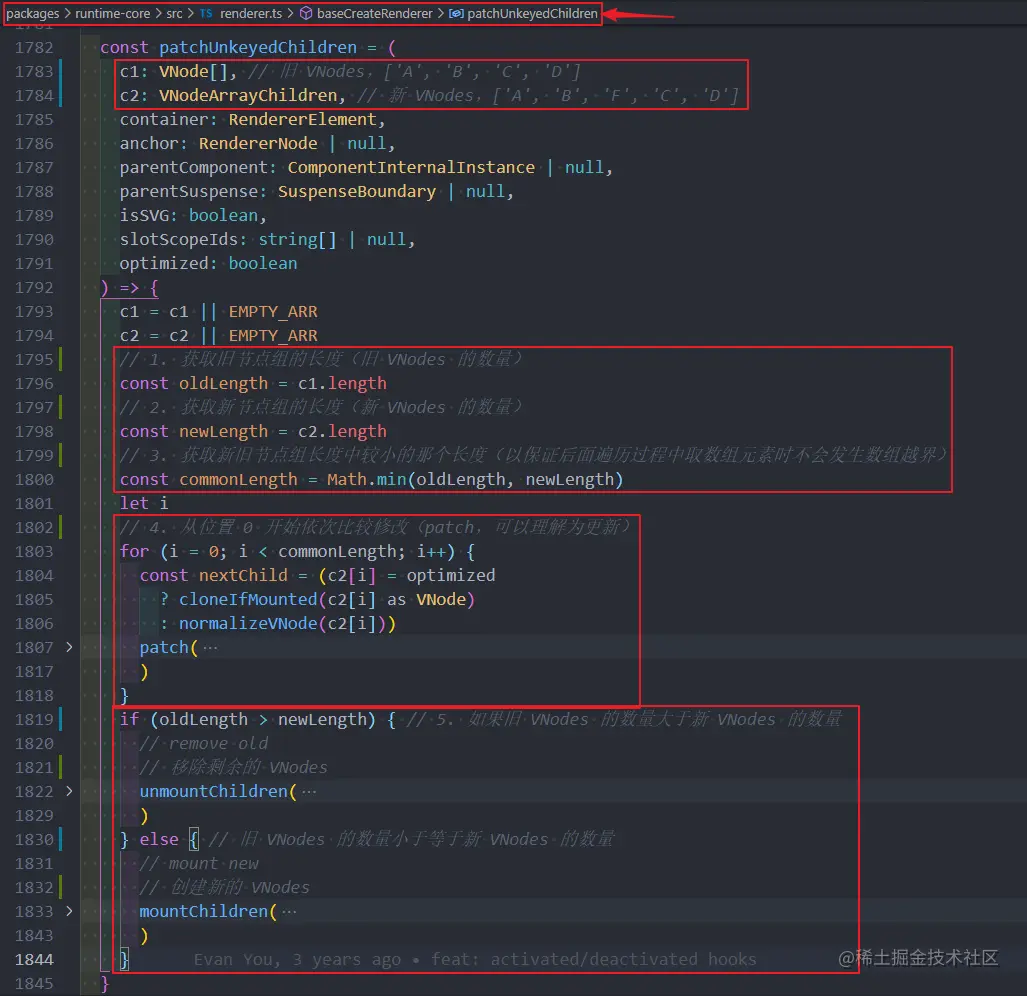Click the git blame 'Evan You, 3 years ago' annotation
Screen dimensions: 1027x996
297,960
